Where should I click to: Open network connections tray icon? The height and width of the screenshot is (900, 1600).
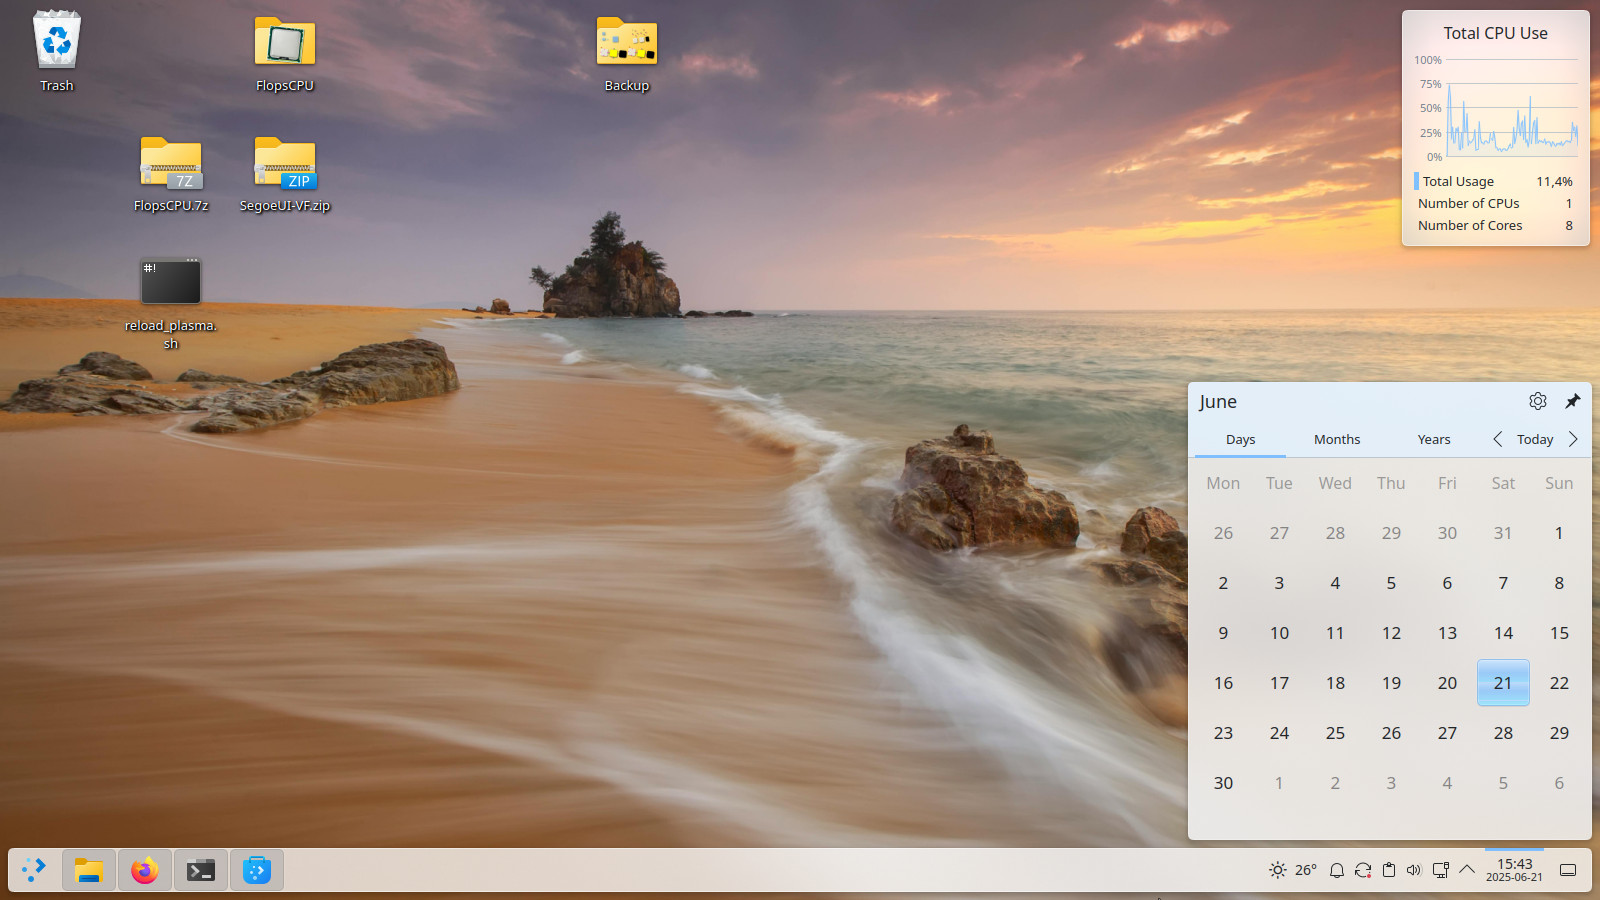[x=1440, y=870]
